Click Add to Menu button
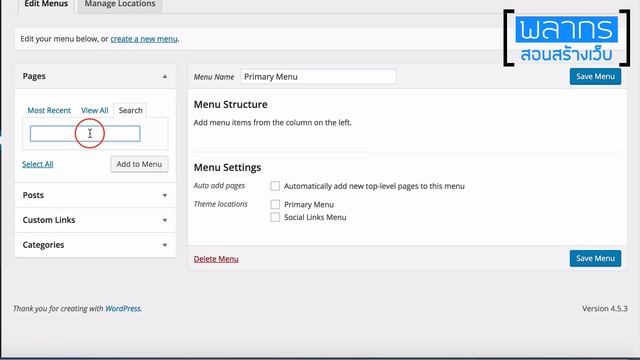 pos(139,164)
